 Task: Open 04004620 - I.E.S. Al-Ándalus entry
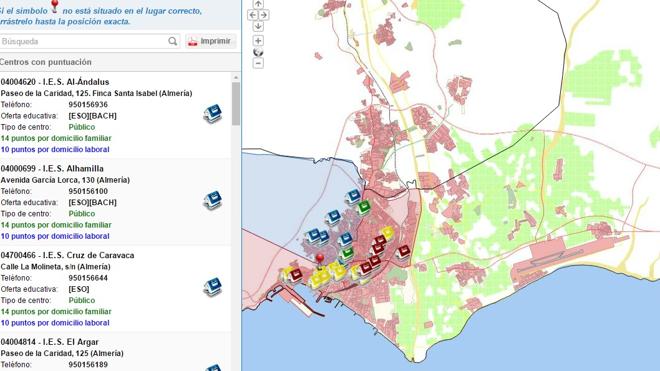tap(55, 82)
